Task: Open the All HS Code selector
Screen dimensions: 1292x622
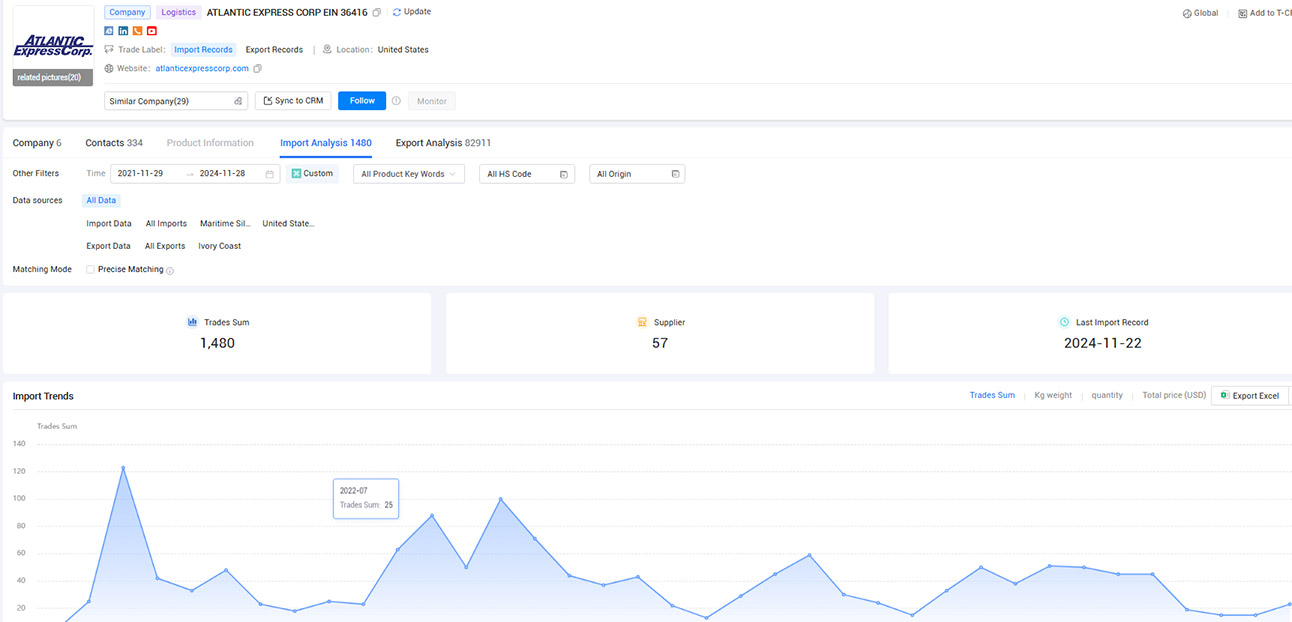Action: coord(527,174)
